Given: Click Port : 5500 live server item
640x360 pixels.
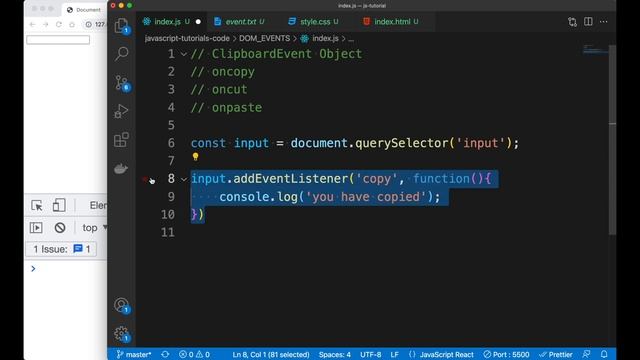Looking at the screenshot, I should tap(506, 354).
